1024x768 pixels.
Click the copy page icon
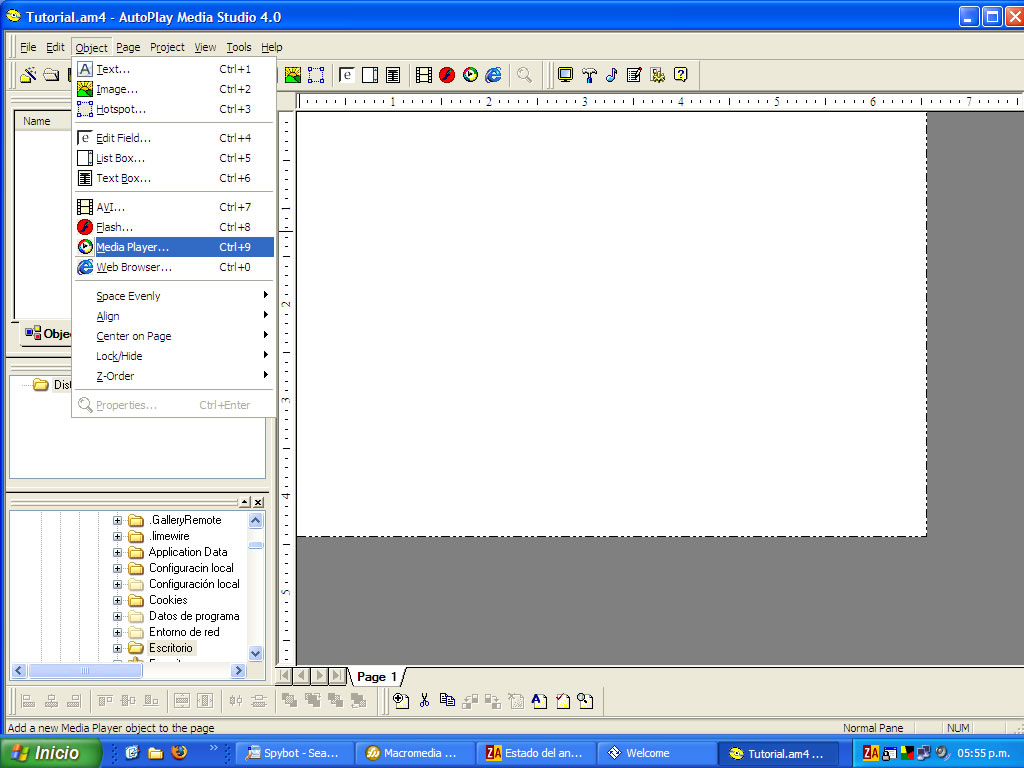[447, 701]
